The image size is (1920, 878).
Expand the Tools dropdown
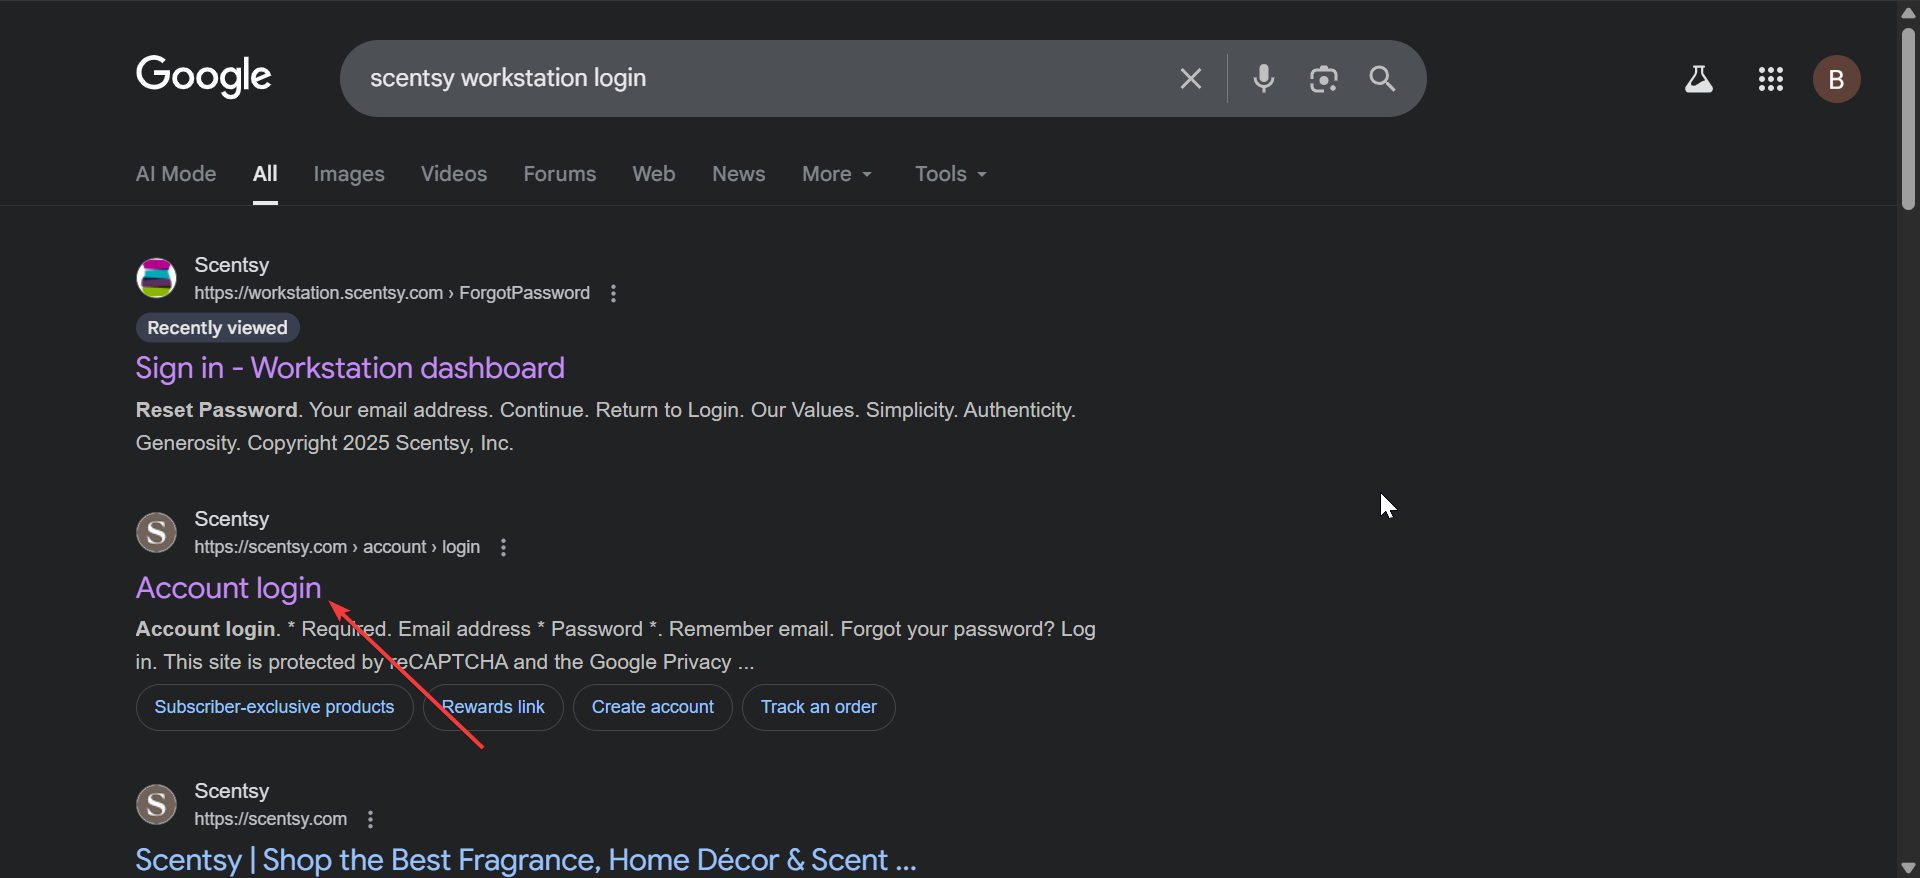tap(950, 174)
